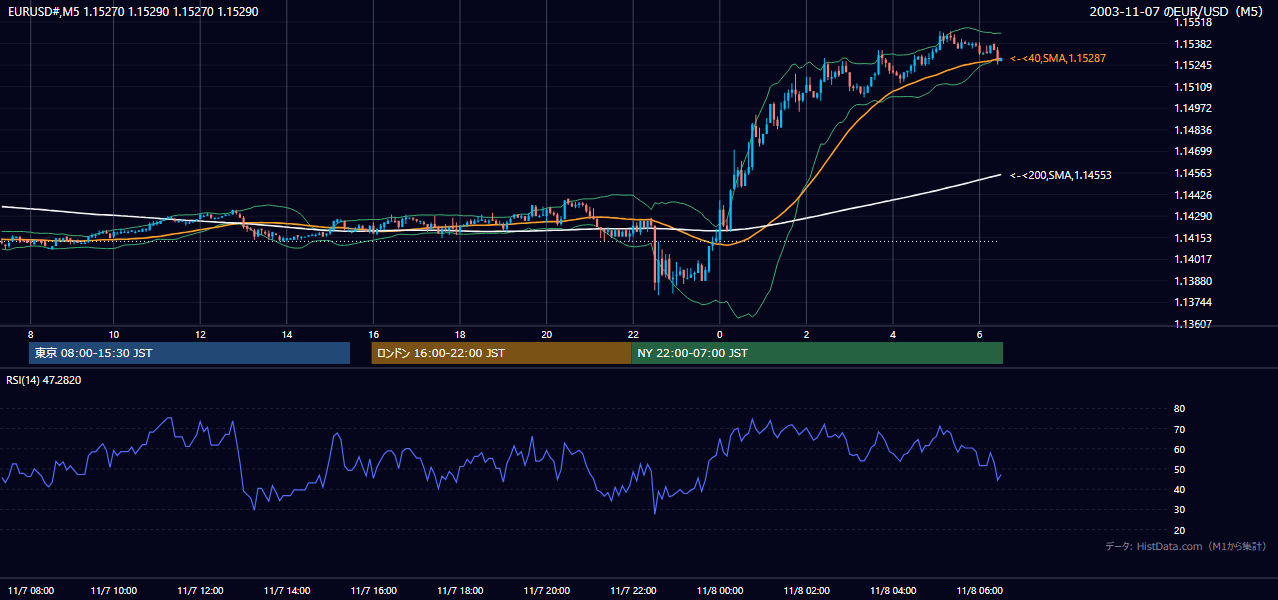Click hour tick 6 under the price chart
The width and height of the screenshot is (1278, 600).
[x=979, y=334]
